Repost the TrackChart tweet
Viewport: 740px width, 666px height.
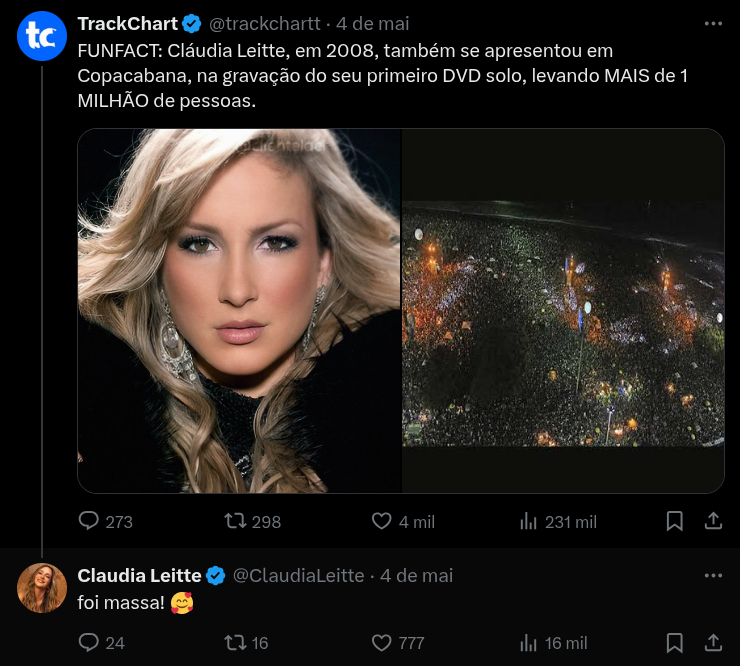pos(236,521)
